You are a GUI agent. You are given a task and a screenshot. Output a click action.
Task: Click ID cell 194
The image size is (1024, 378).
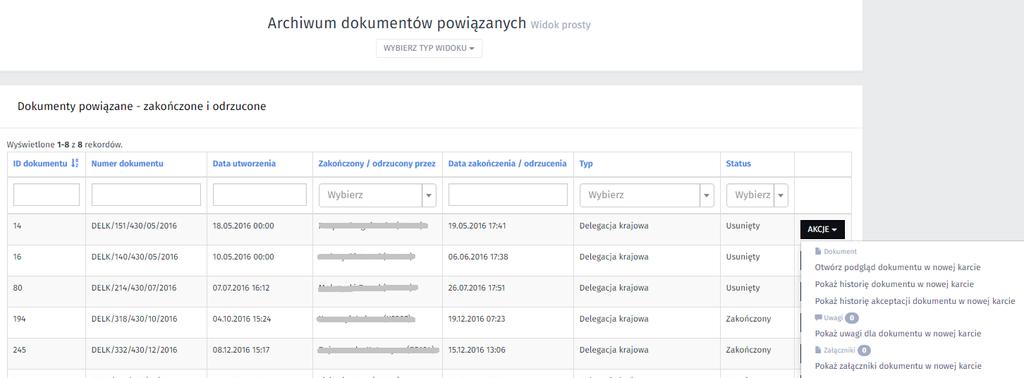(20, 319)
